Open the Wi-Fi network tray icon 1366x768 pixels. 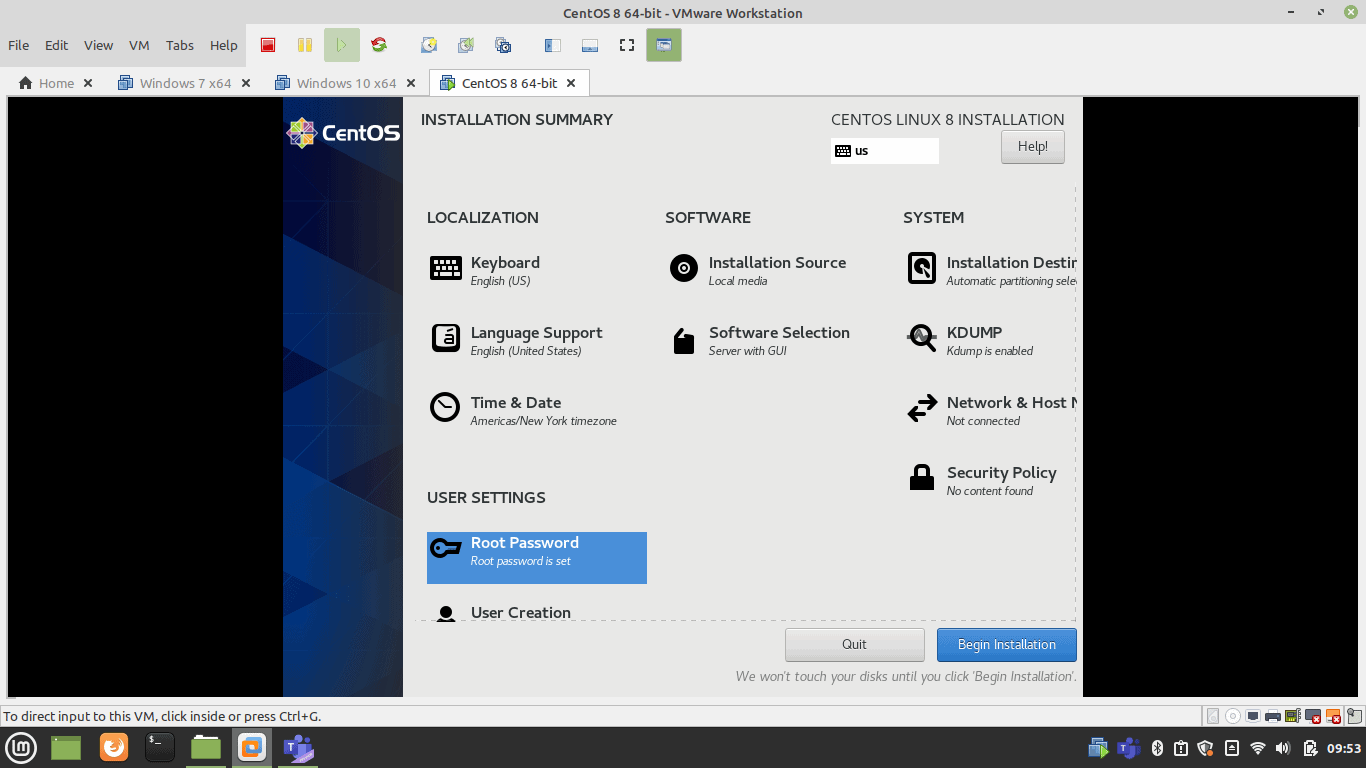coord(1258,747)
